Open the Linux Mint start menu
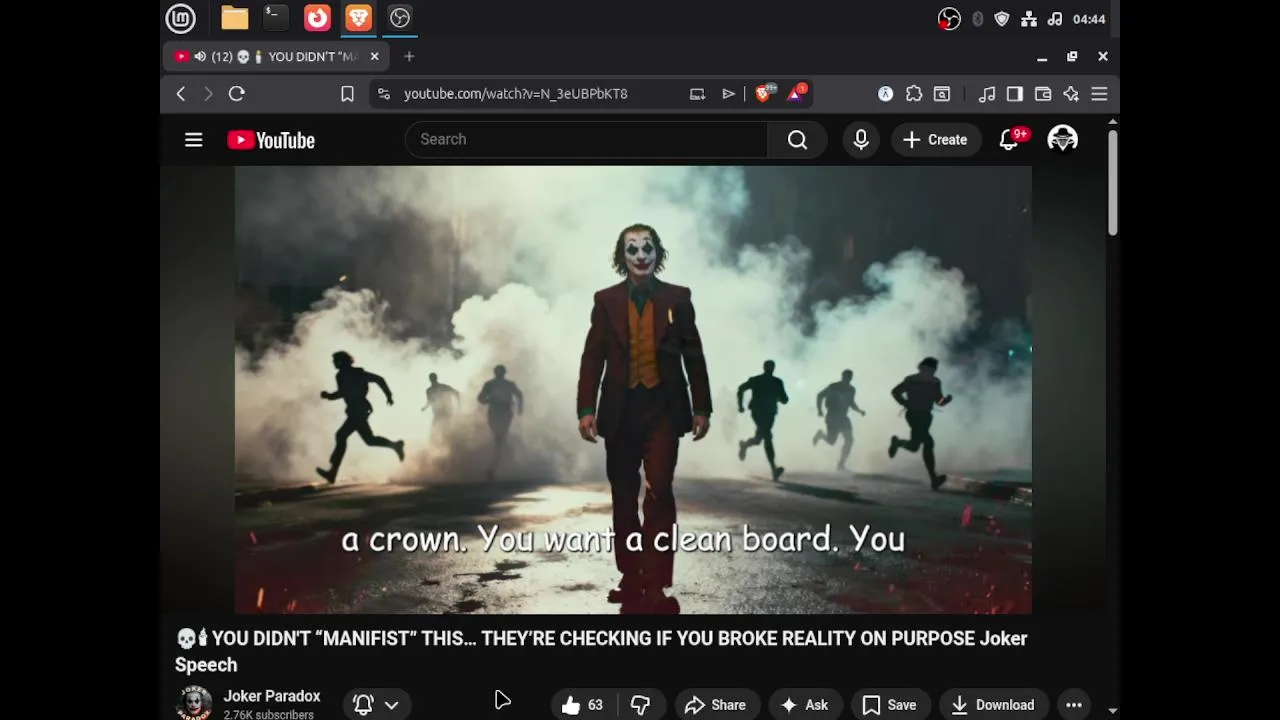This screenshot has width=1280, height=720. click(x=180, y=18)
